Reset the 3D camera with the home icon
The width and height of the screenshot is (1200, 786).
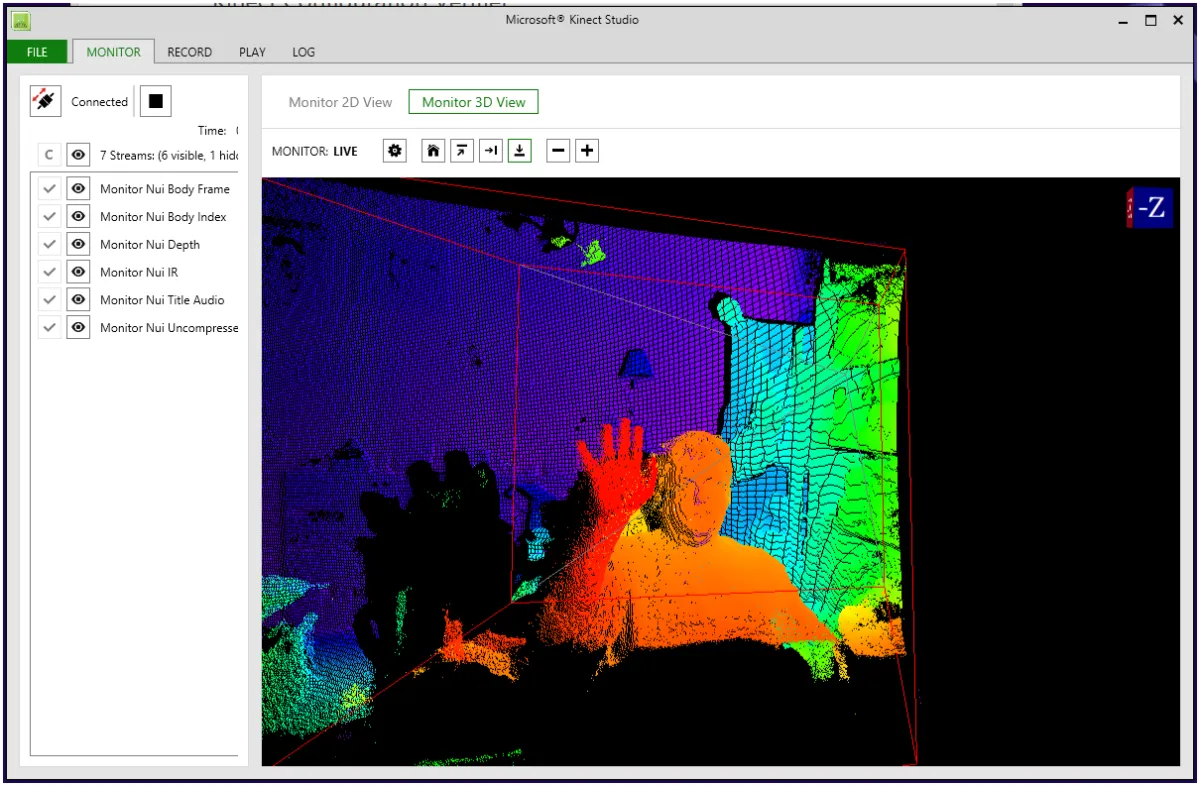tap(433, 151)
